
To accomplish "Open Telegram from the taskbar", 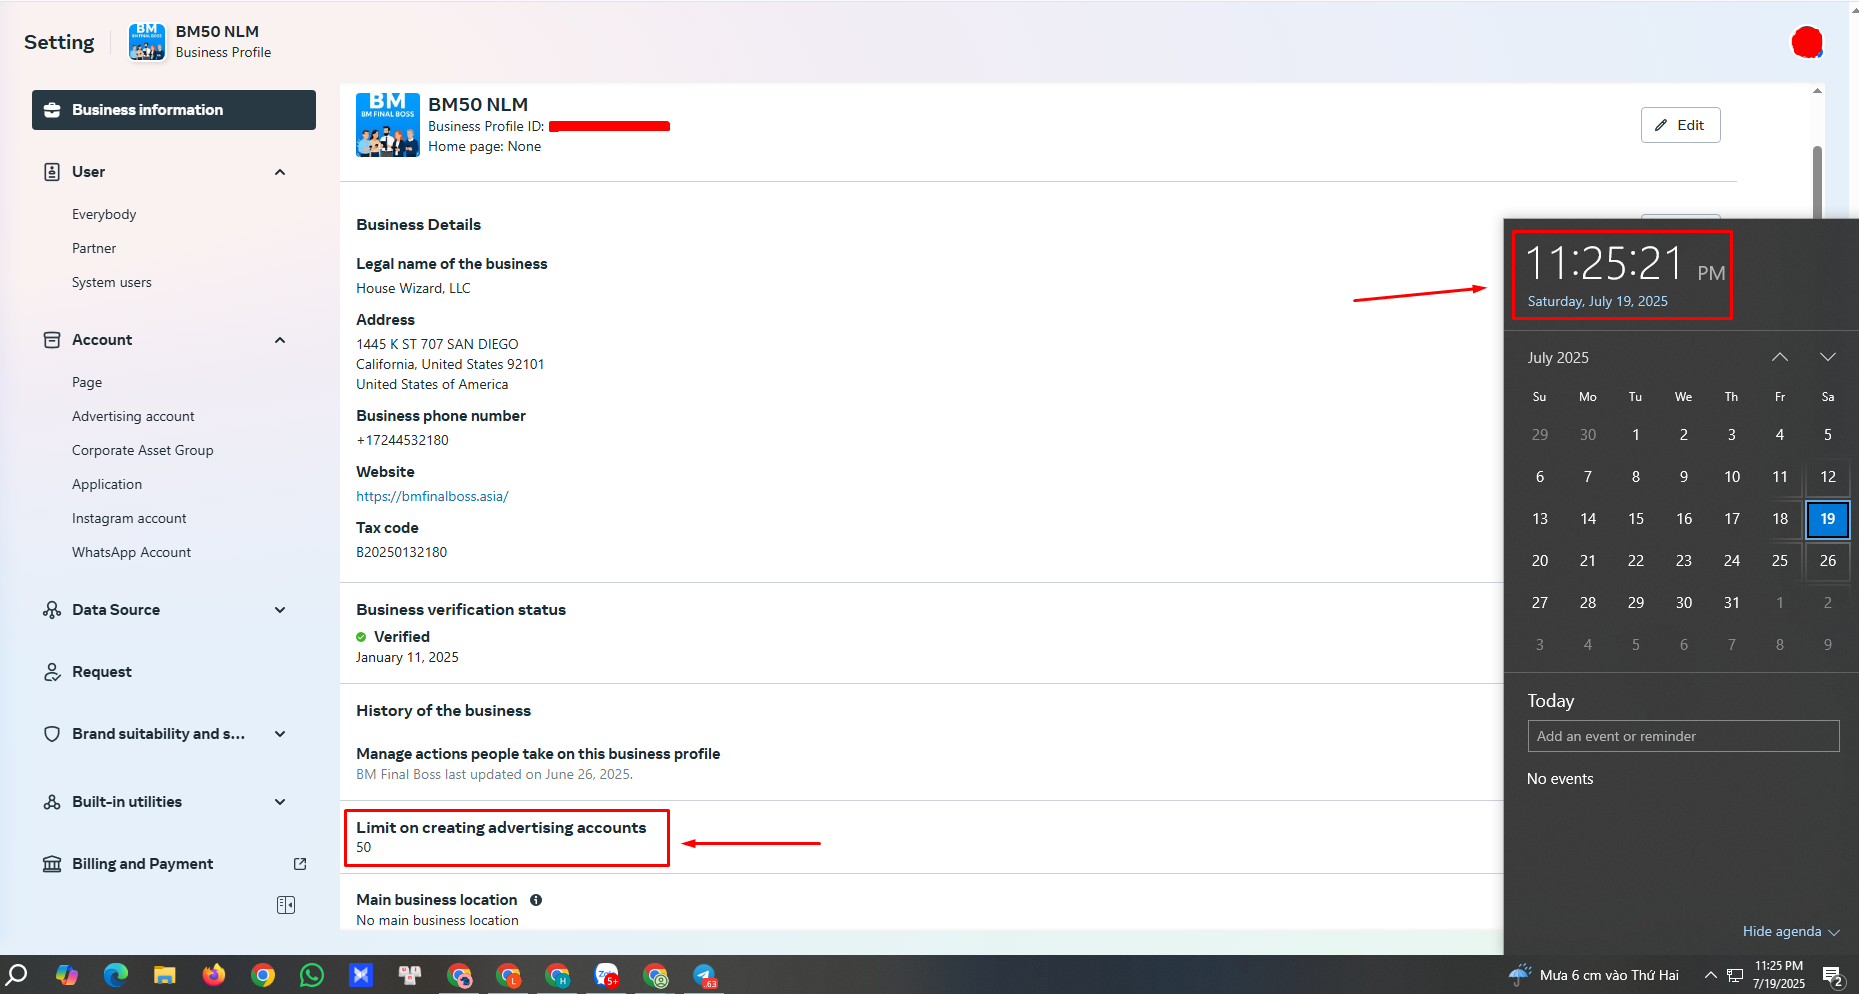I will pos(705,975).
